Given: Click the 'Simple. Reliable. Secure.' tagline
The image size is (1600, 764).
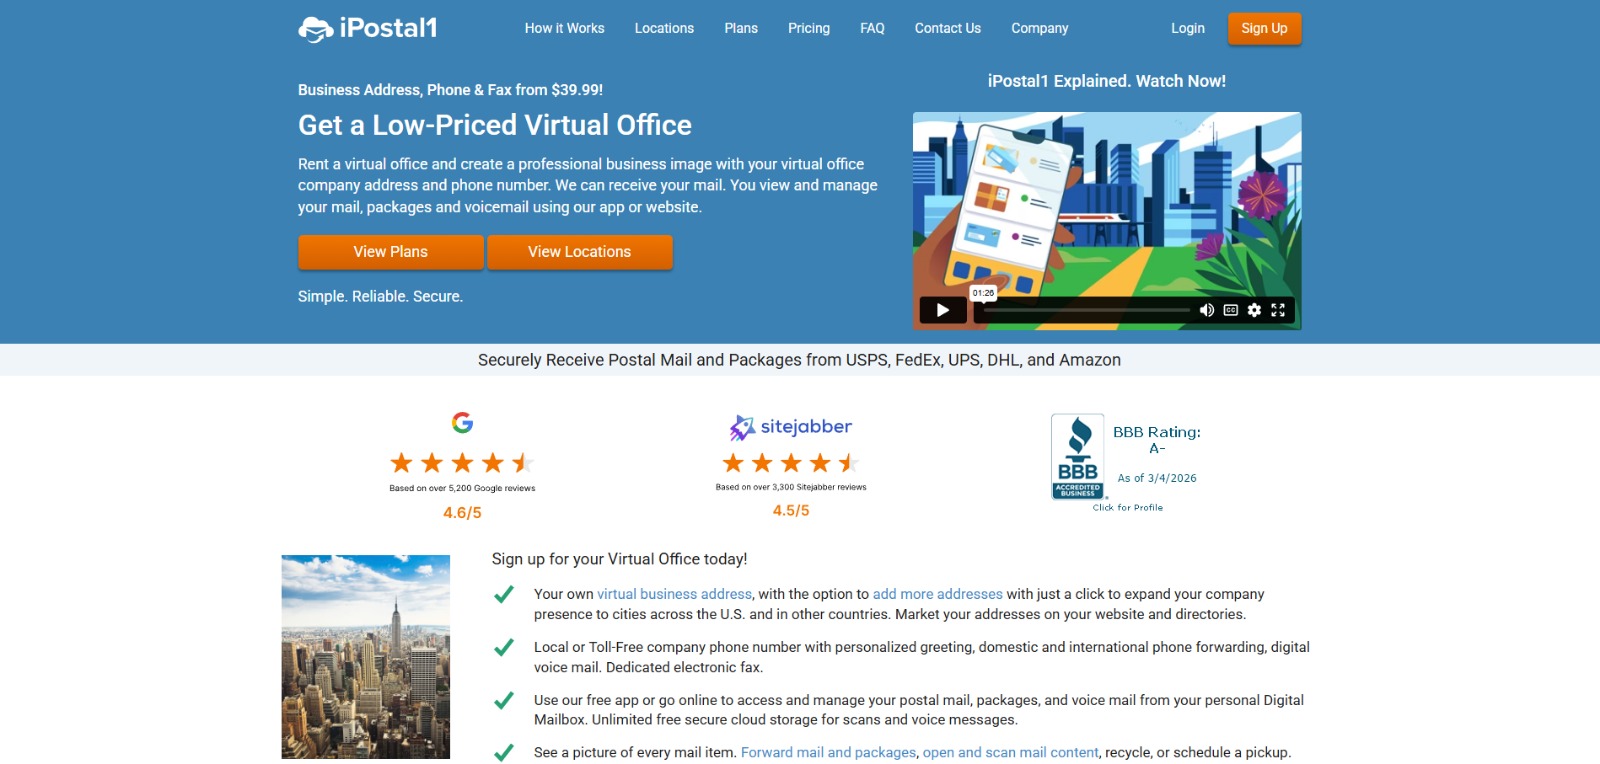Looking at the screenshot, I should 380,297.
